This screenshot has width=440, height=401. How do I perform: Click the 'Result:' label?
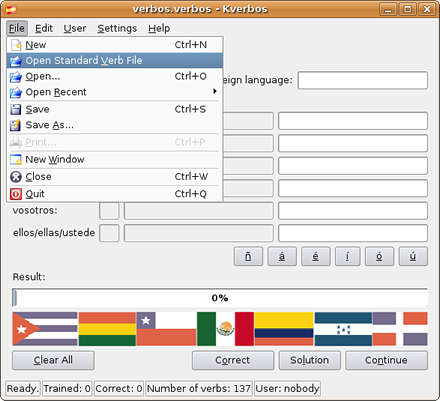[x=29, y=277]
